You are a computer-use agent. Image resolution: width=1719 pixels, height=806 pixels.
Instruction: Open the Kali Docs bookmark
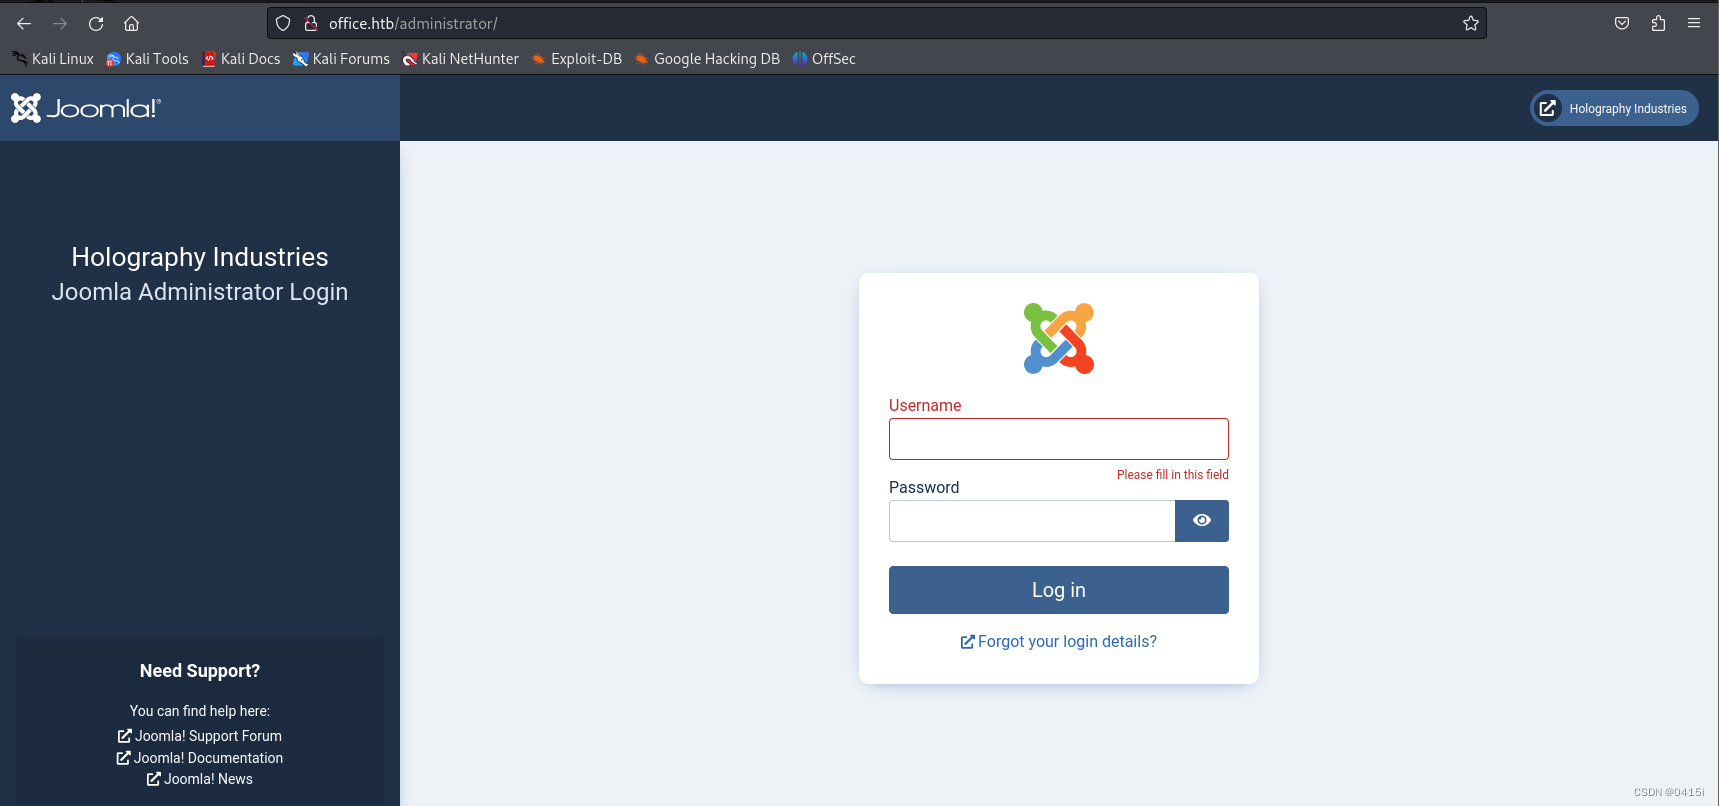241,59
